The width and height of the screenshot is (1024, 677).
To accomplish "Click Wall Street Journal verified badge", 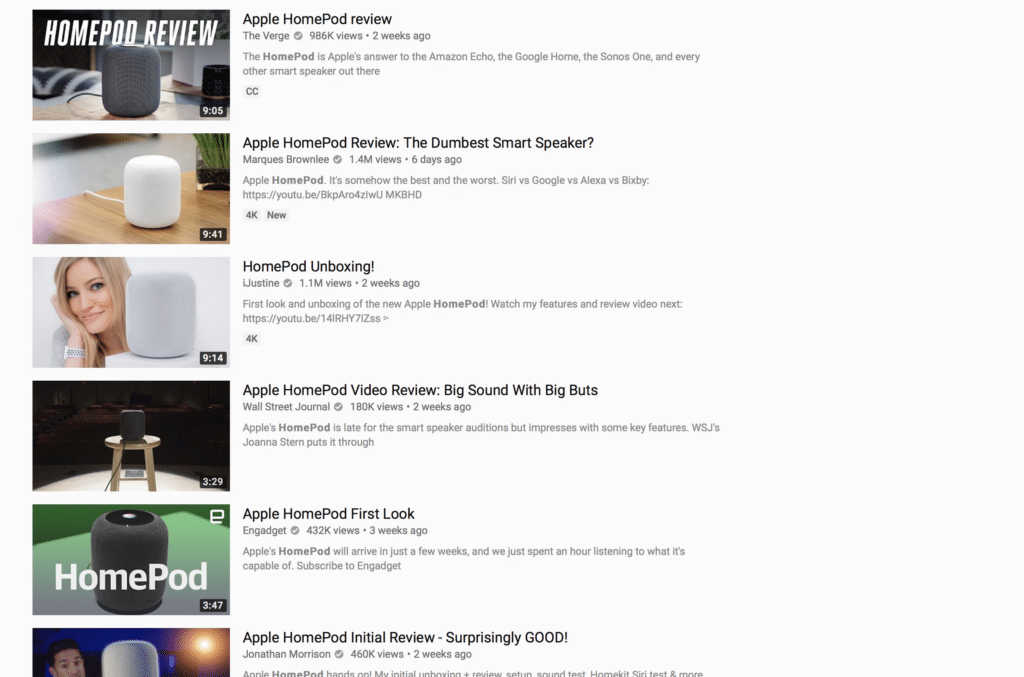I will [x=338, y=407].
